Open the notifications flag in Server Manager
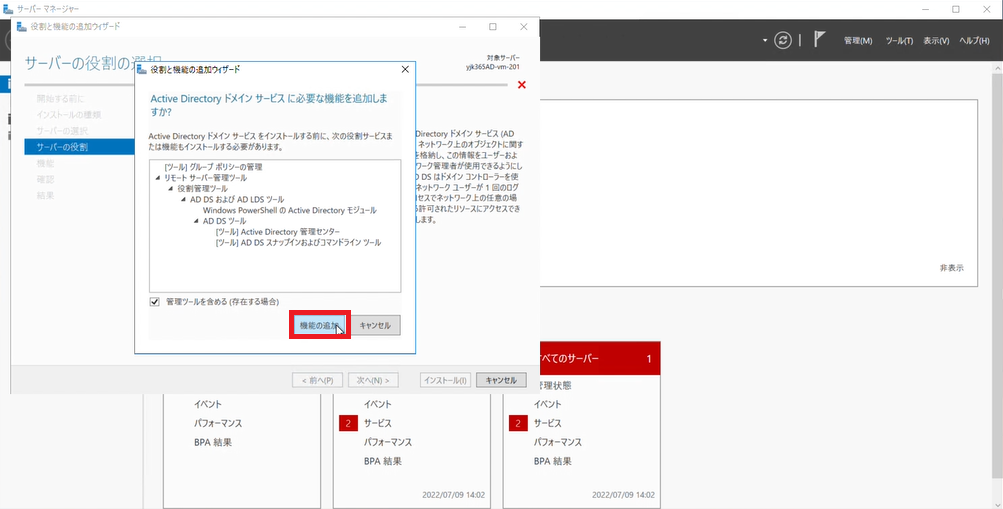The width and height of the screenshot is (1003, 509). 819,39
